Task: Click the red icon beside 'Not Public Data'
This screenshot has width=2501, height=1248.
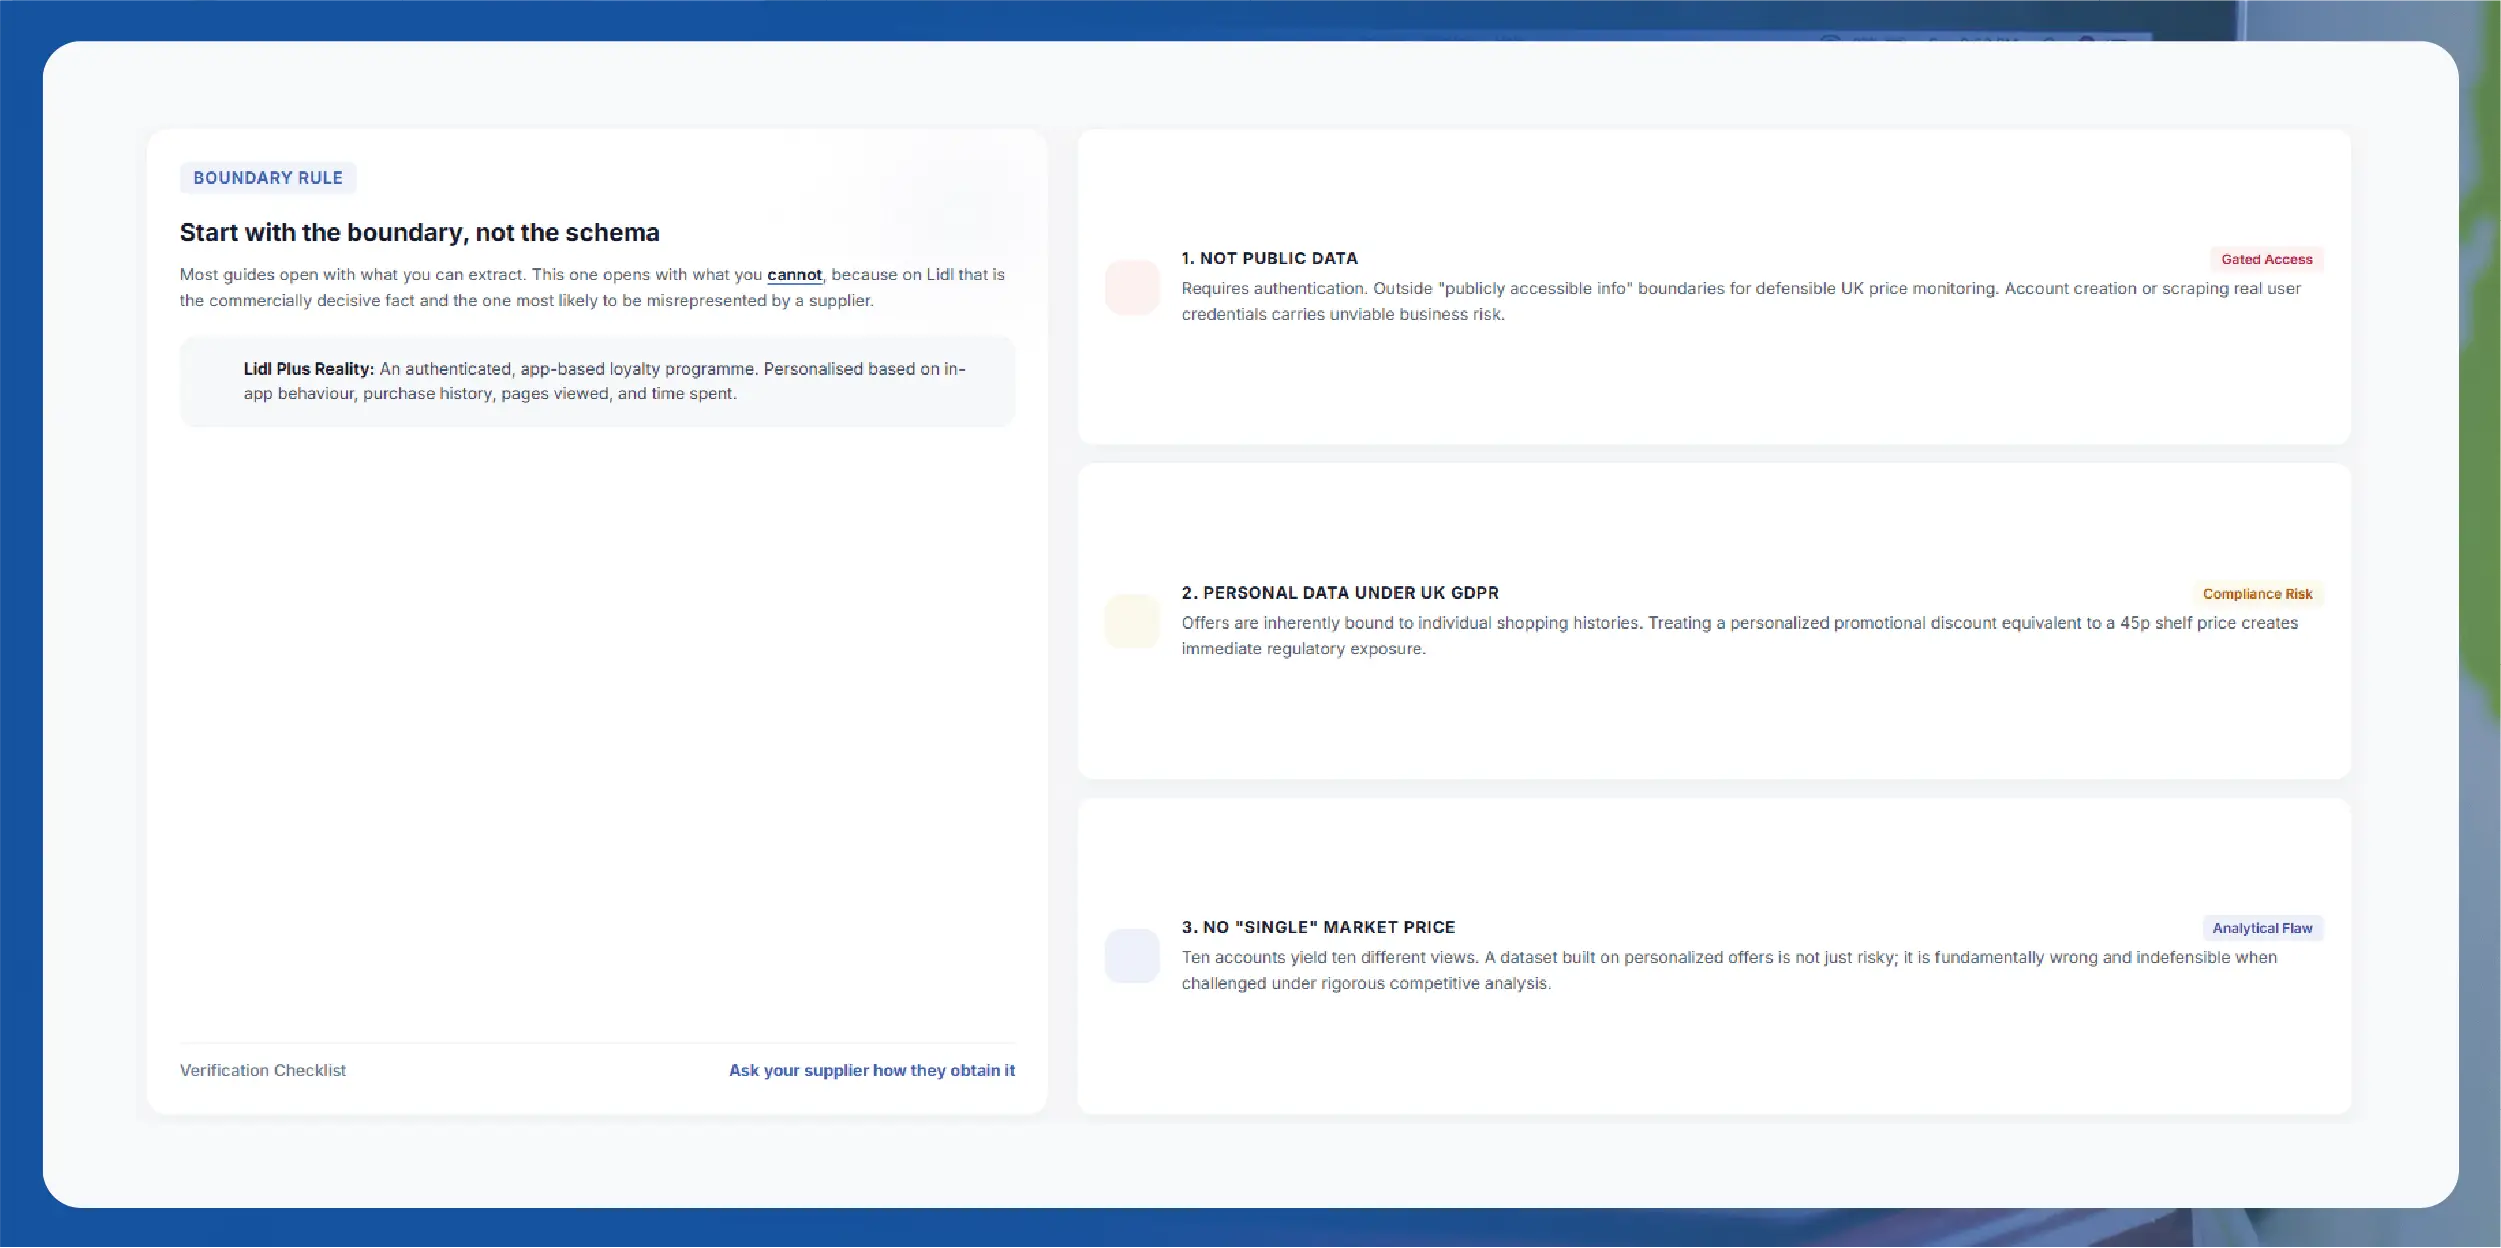Action: (1132, 287)
